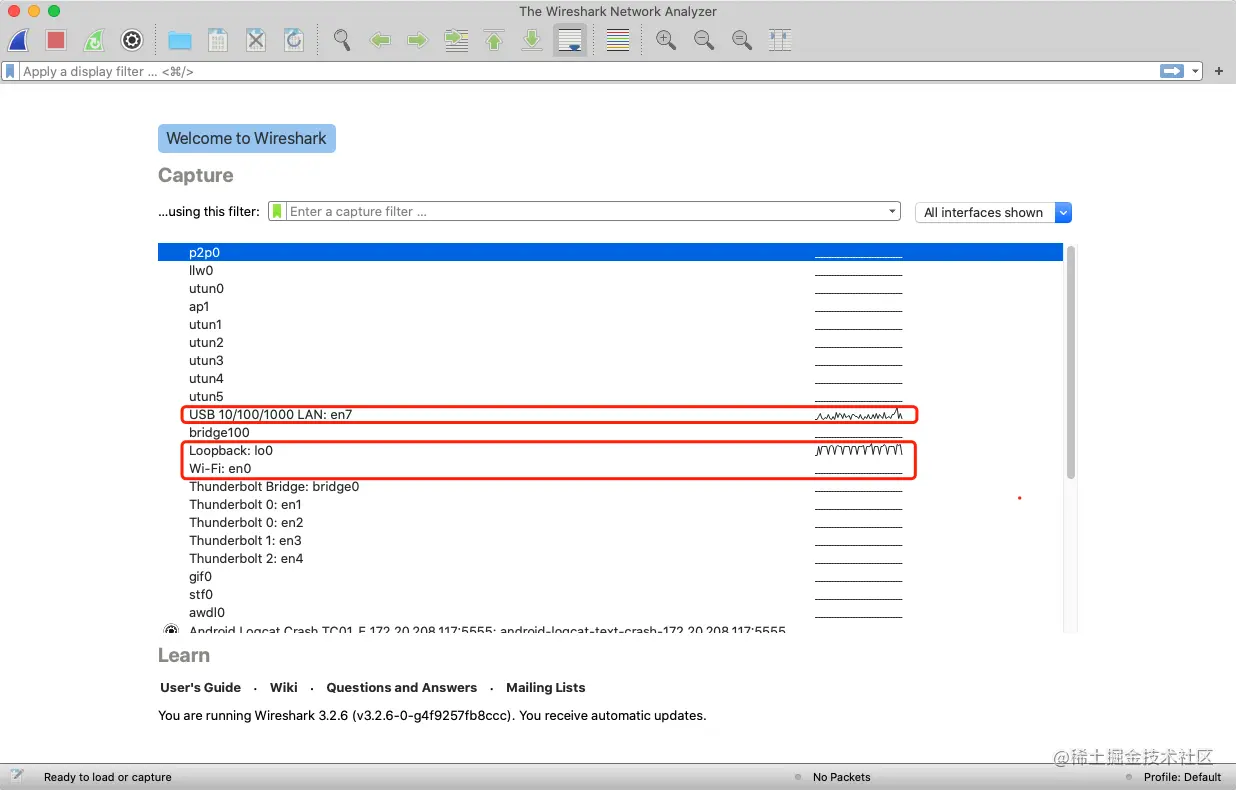Select the utun0 interface
This screenshot has width=1236, height=790.
click(x=610, y=288)
